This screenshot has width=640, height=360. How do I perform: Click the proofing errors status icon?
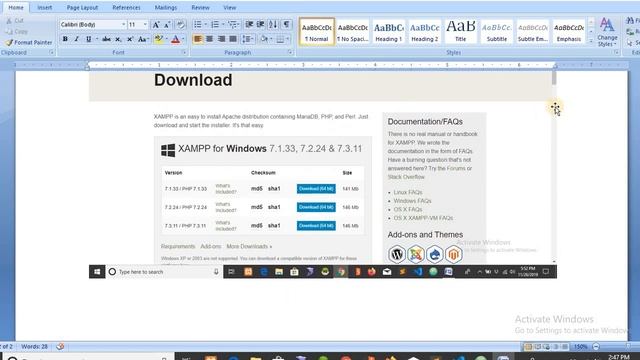coord(60,347)
